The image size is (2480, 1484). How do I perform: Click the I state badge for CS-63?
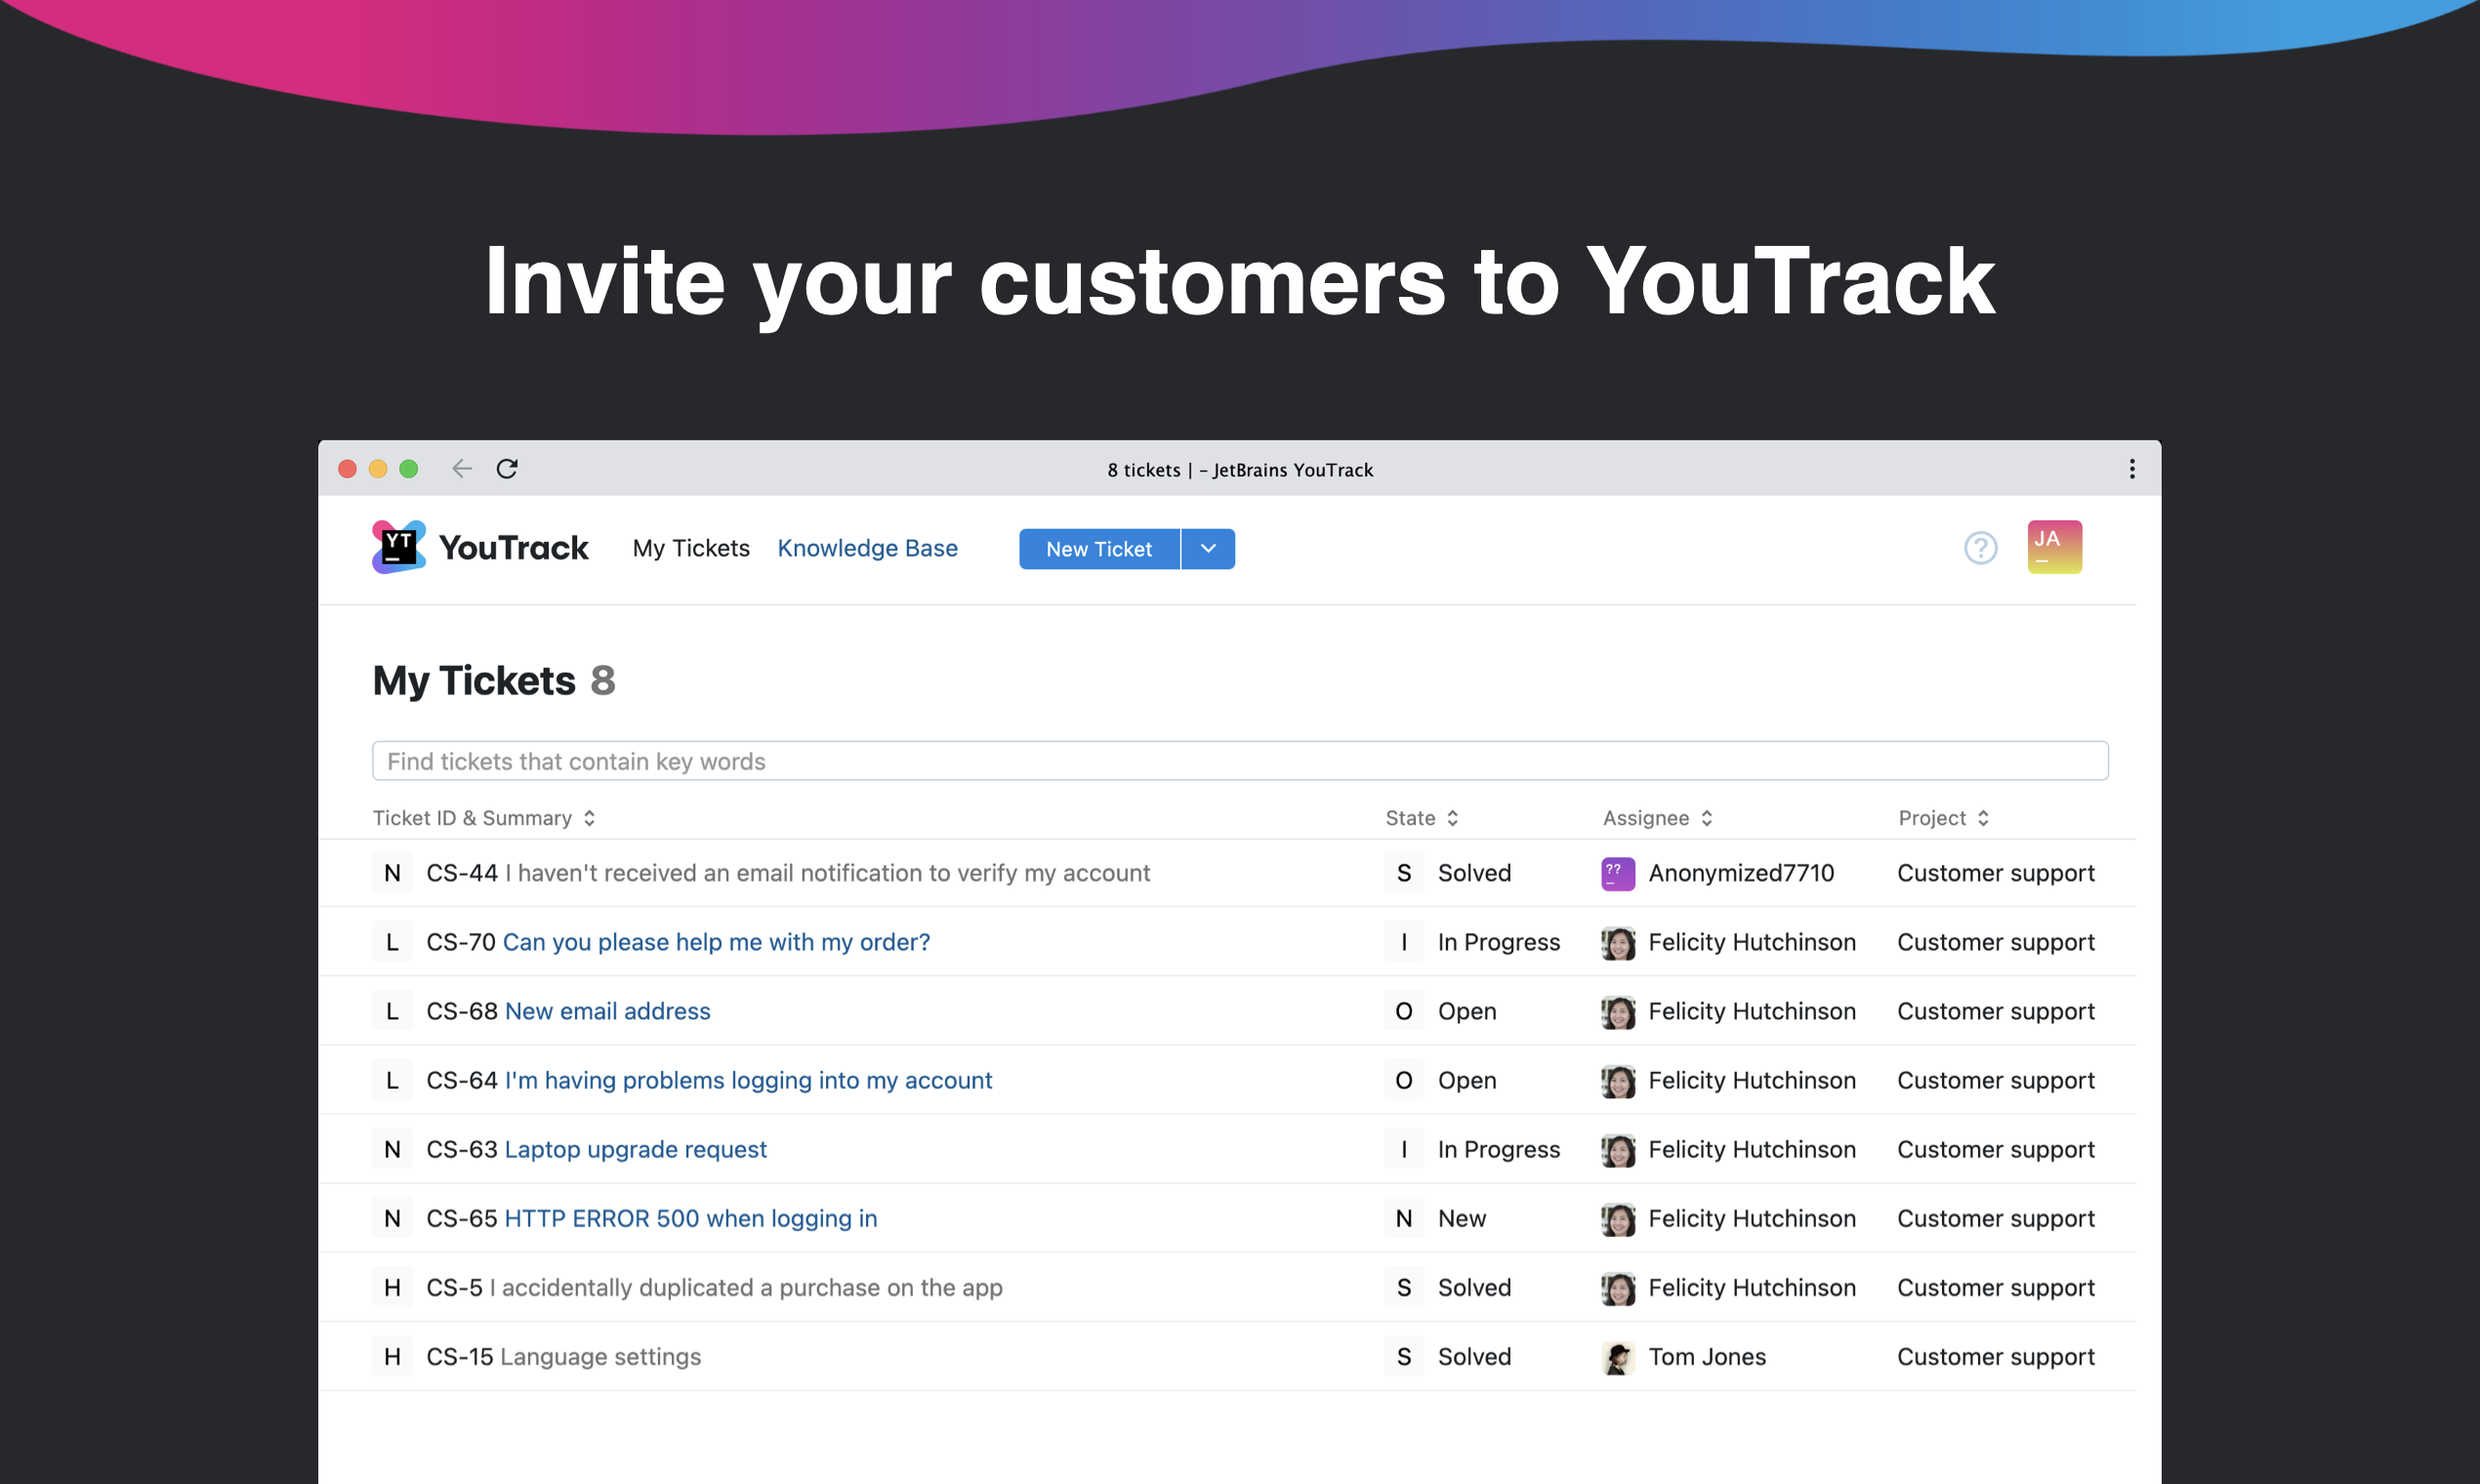tap(1404, 1149)
